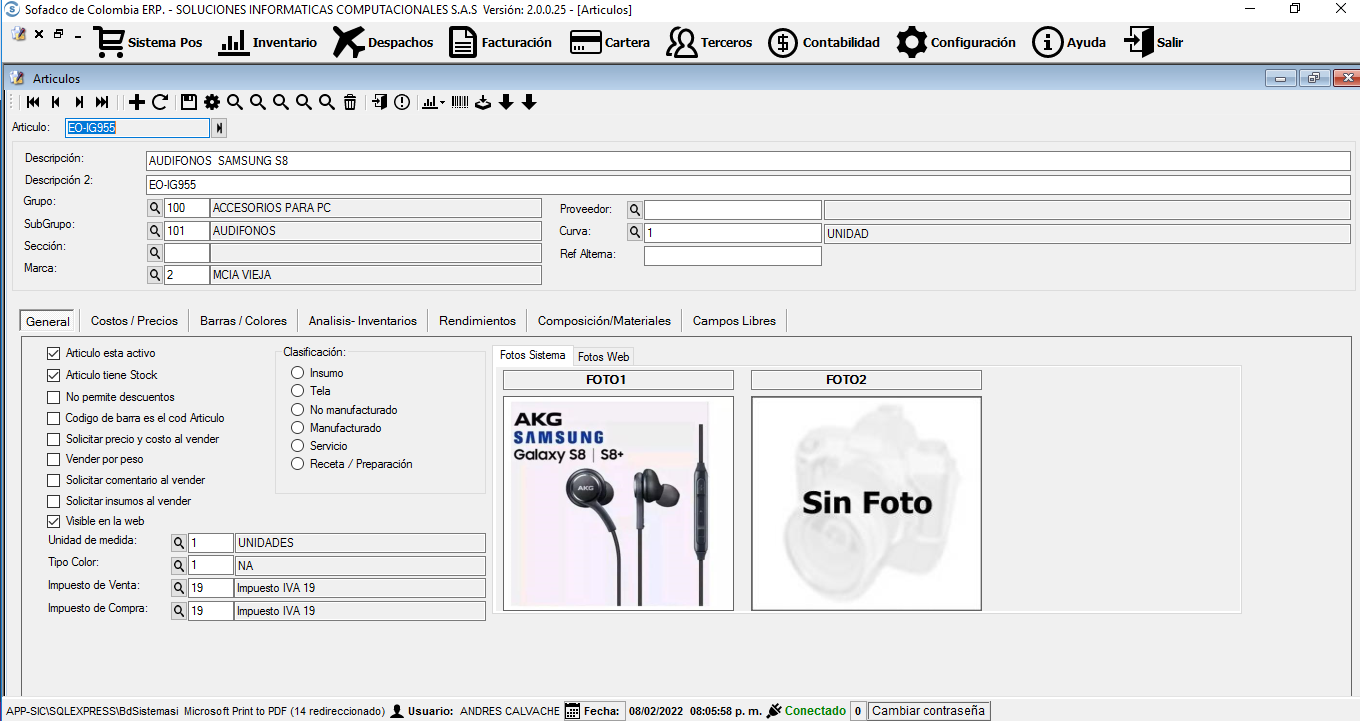The image size is (1360, 721).
Task: Add a new article with plus icon
Action: pyautogui.click(x=137, y=102)
